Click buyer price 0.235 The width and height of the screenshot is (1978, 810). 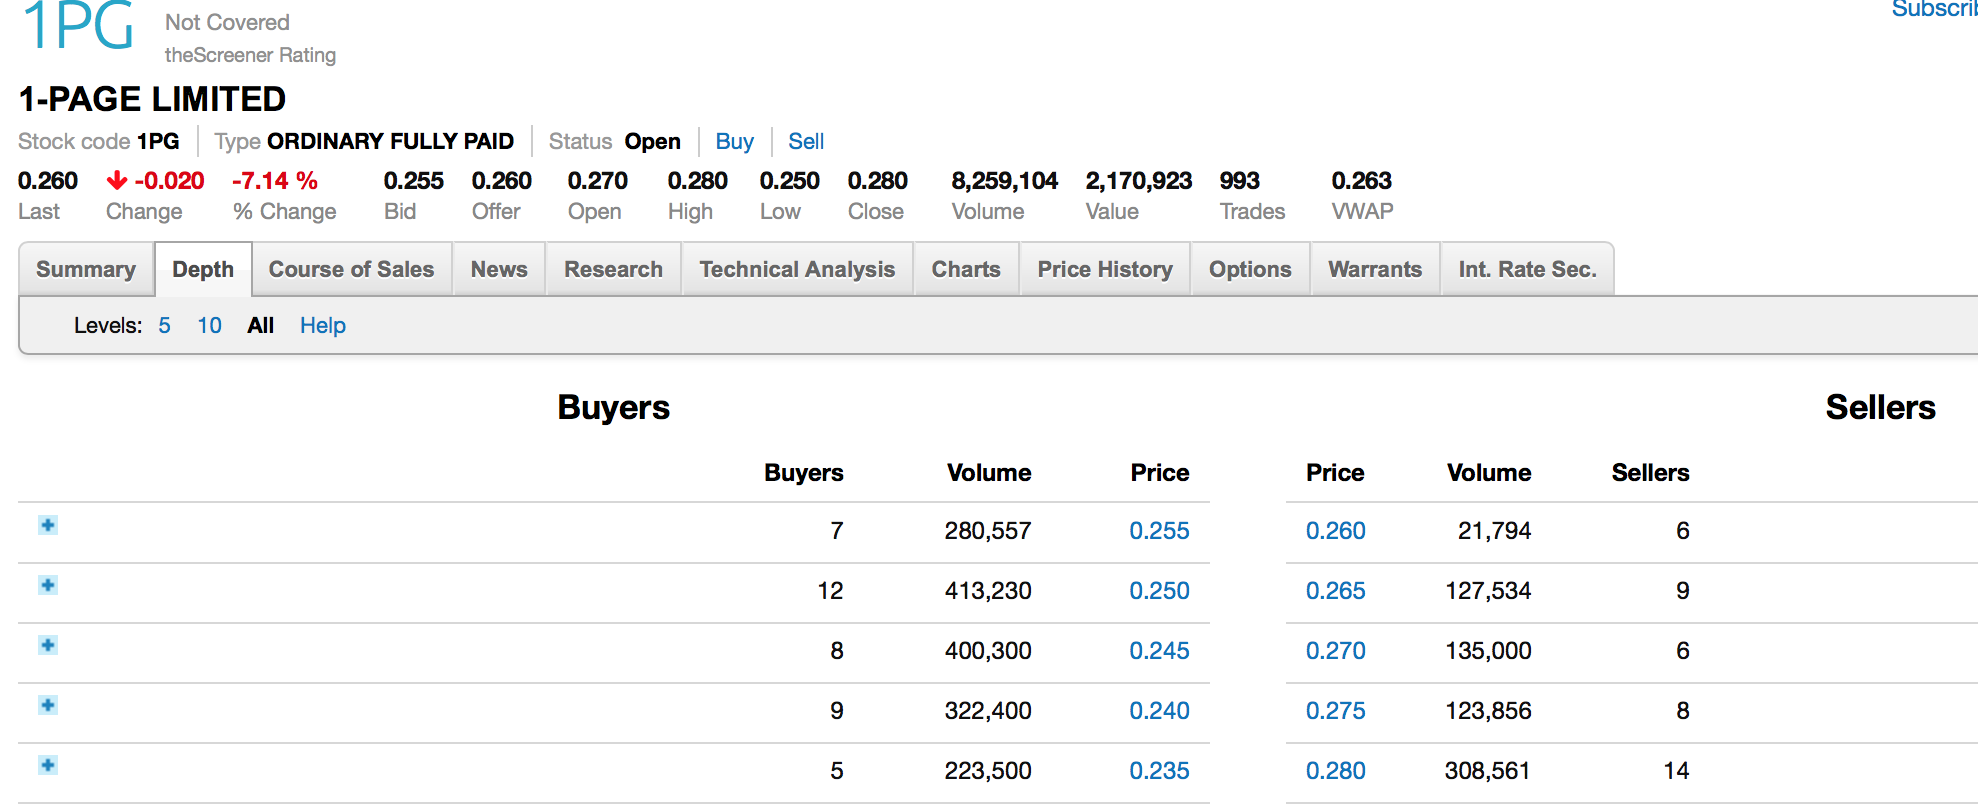point(1159,771)
